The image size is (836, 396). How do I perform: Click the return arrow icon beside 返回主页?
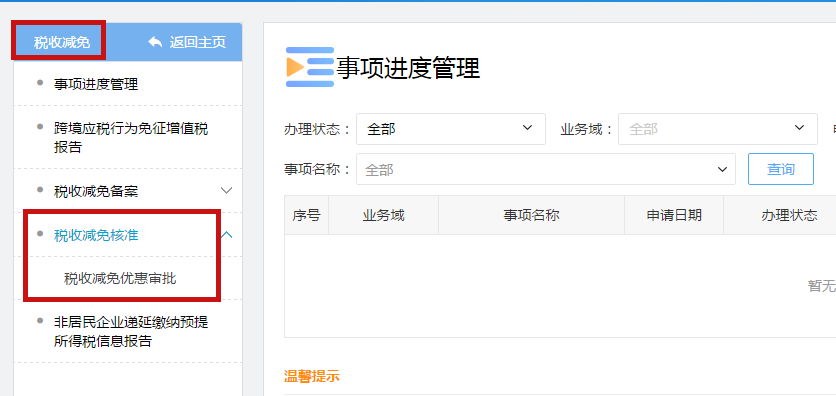coord(155,42)
